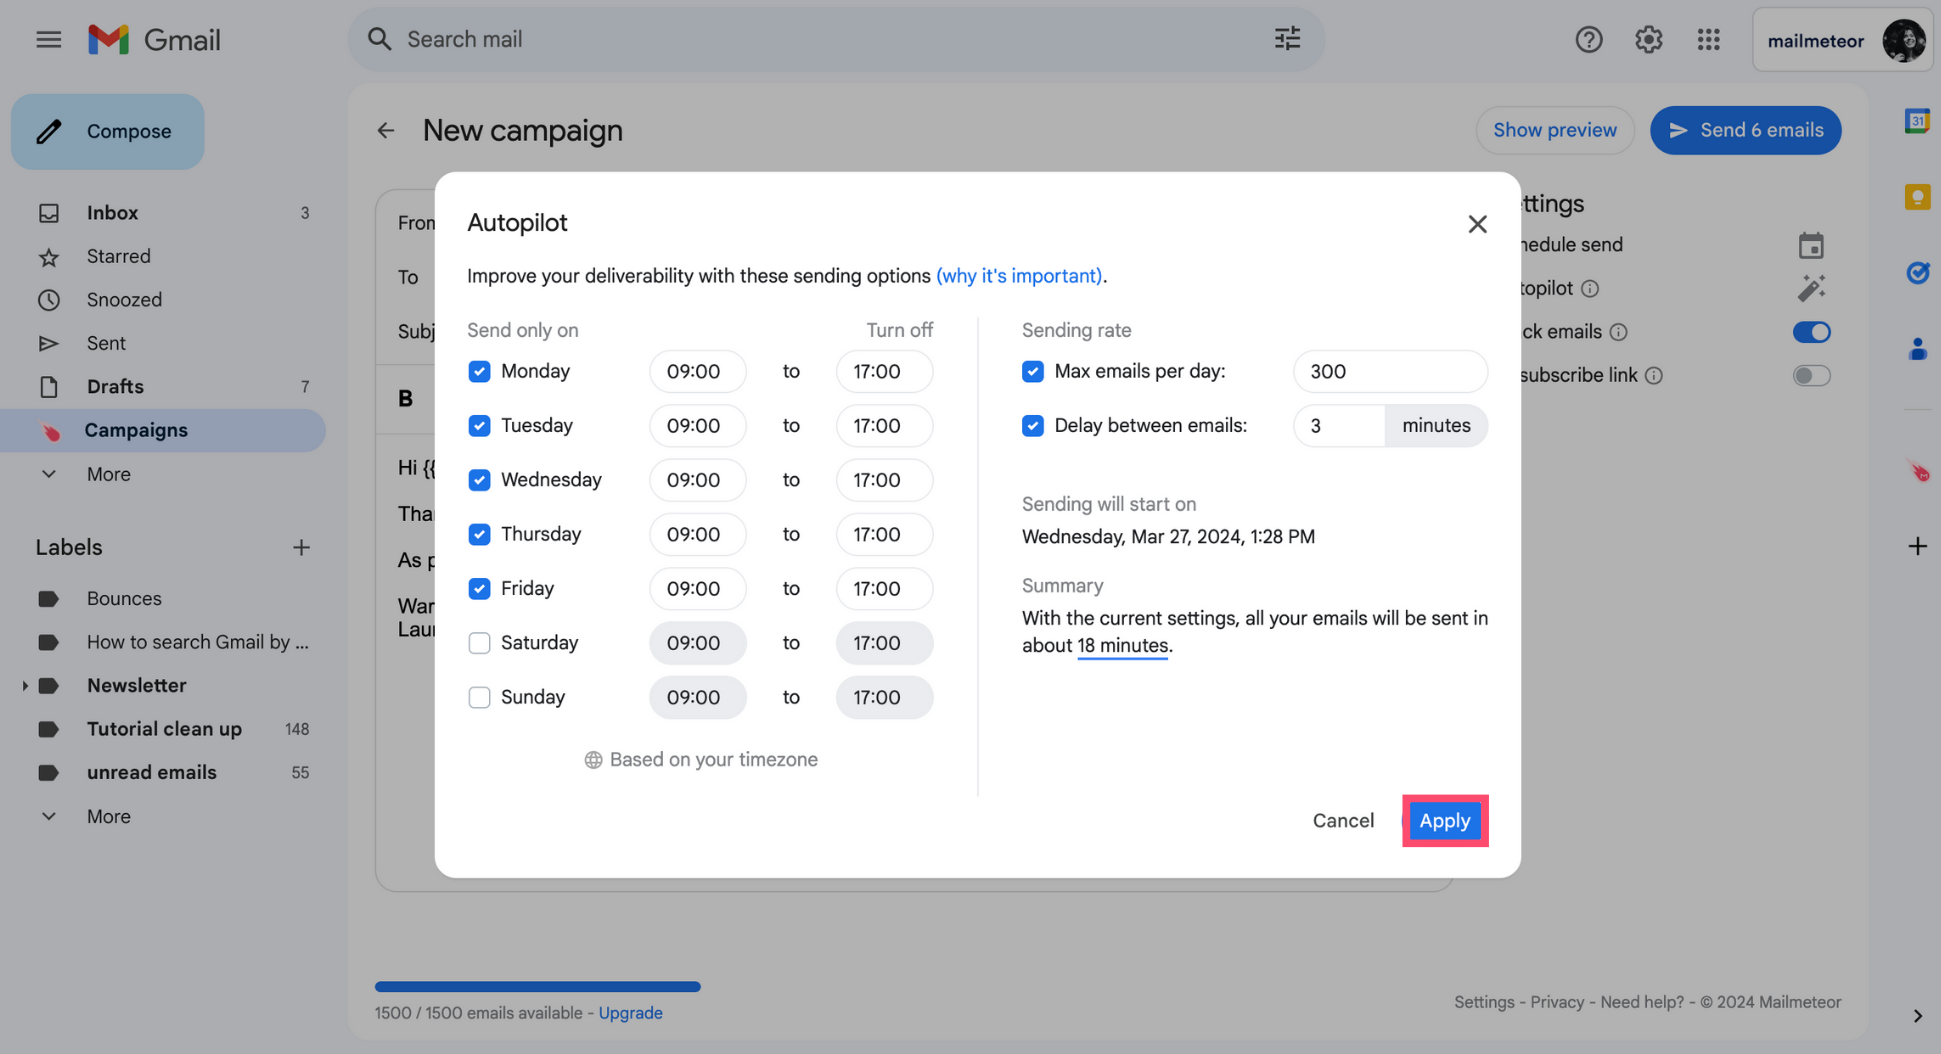
Task: Toggle Max emails per day checkbox
Action: (x=1033, y=371)
